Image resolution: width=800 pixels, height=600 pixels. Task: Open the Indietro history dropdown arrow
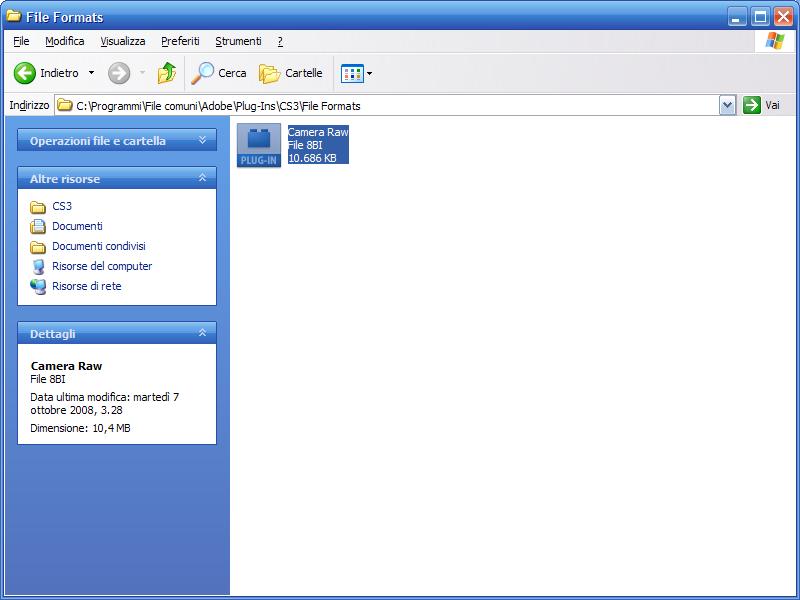(91, 73)
